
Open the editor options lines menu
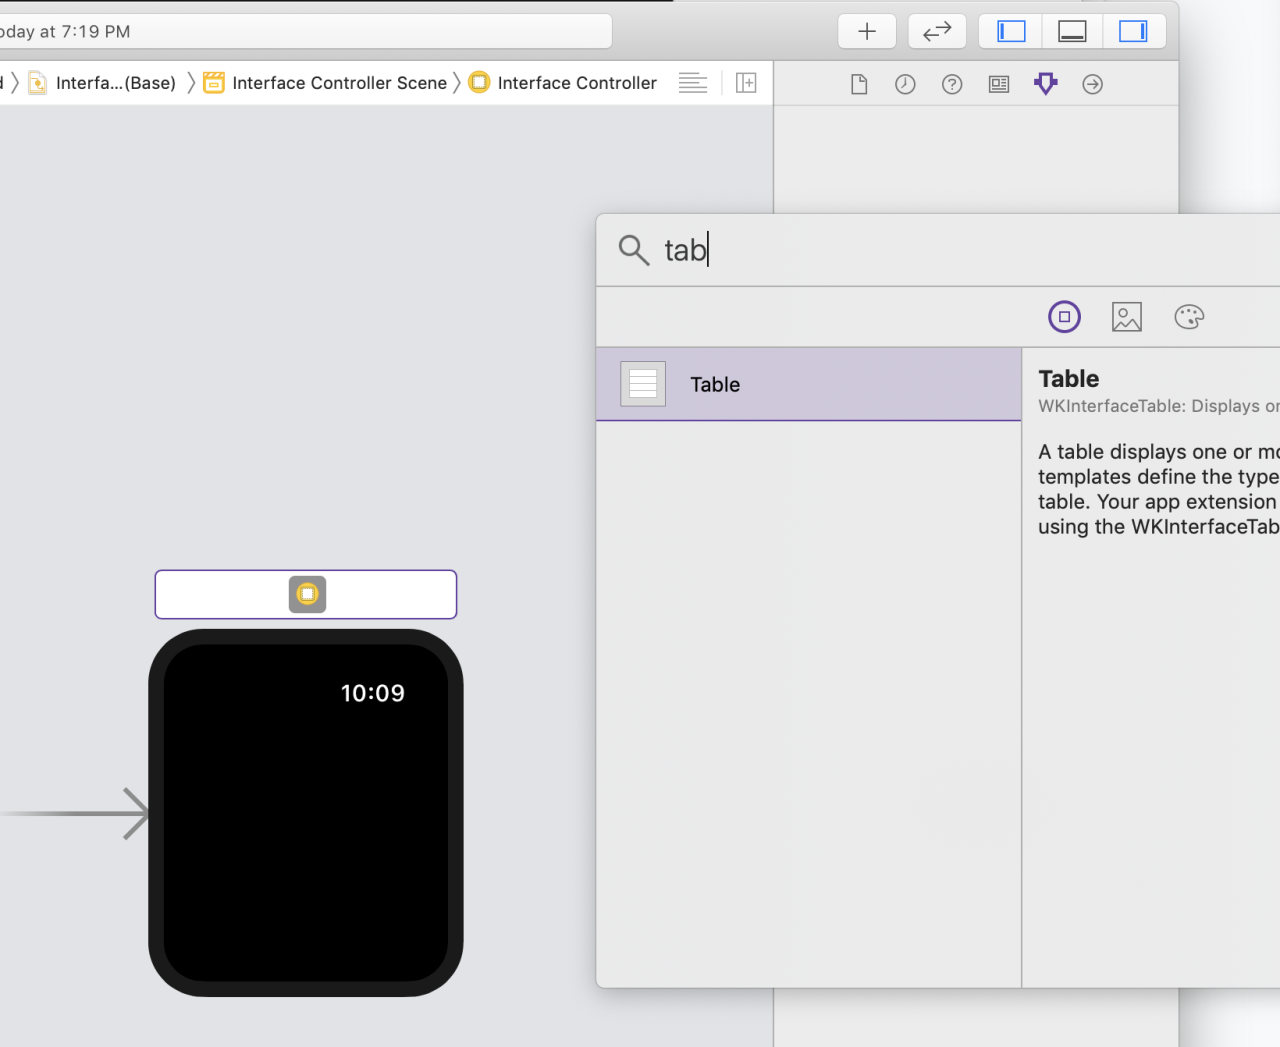tap(692, 83)
